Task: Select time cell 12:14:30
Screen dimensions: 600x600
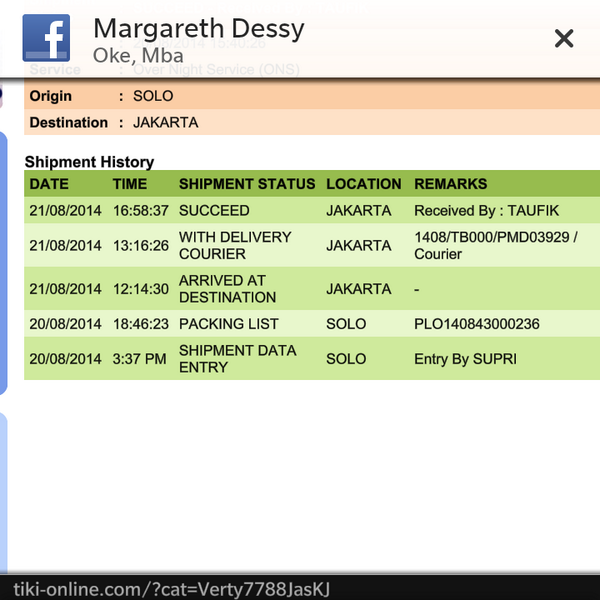Action: (x=140, y=289)
